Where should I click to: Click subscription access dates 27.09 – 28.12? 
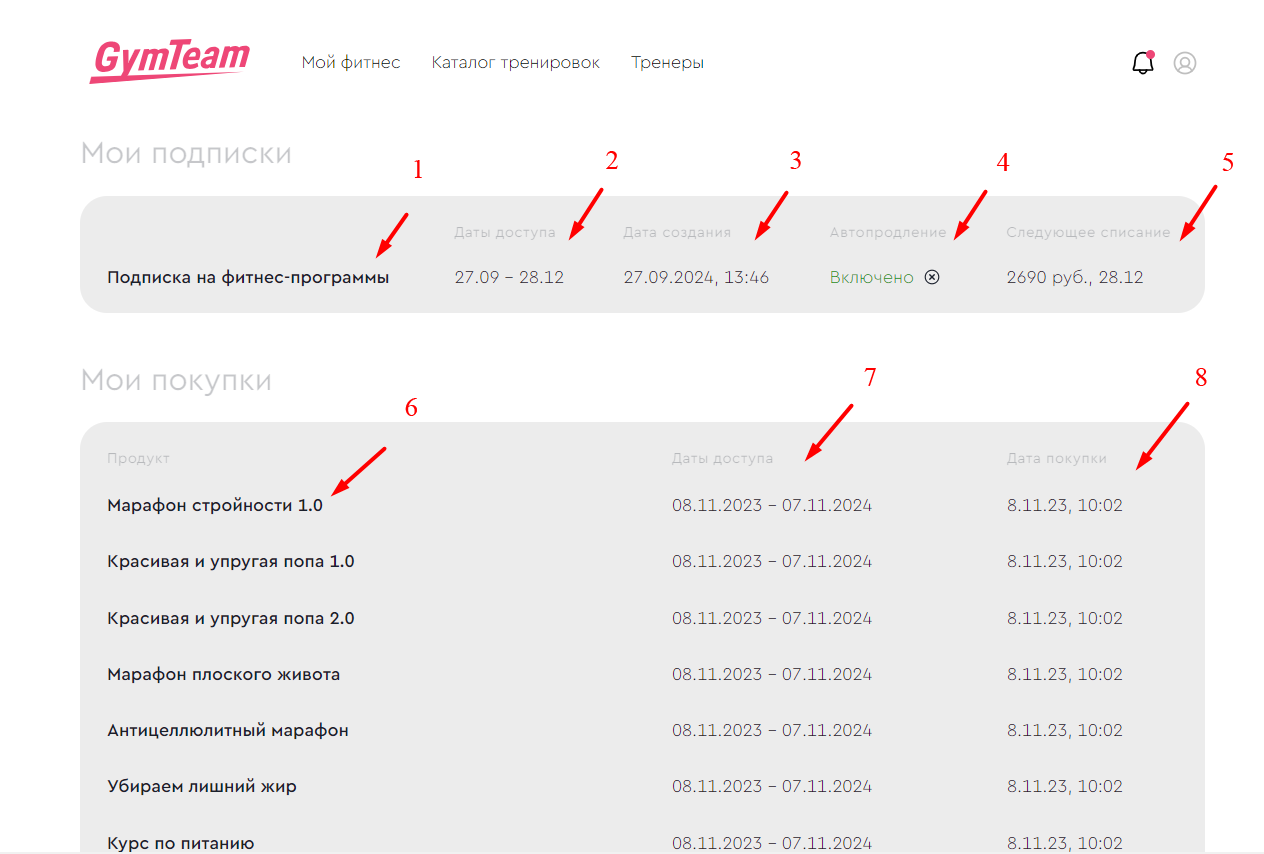[509, 277]
